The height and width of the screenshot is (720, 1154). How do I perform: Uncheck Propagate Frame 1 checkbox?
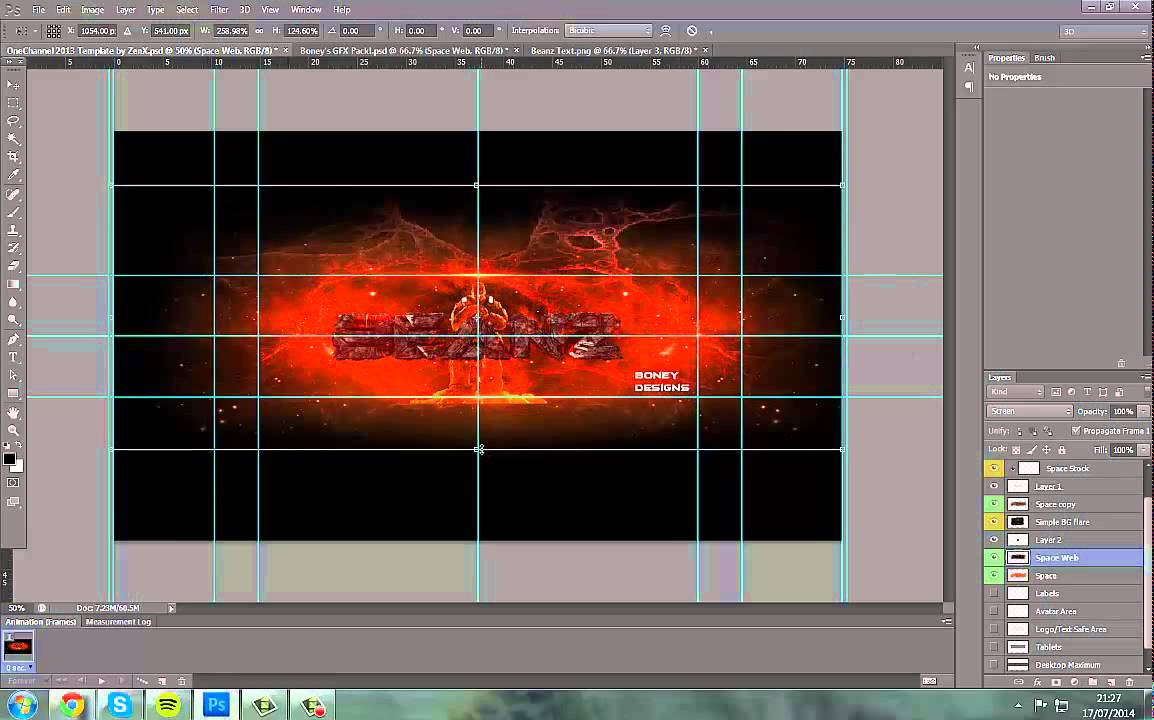[1076, 431]
